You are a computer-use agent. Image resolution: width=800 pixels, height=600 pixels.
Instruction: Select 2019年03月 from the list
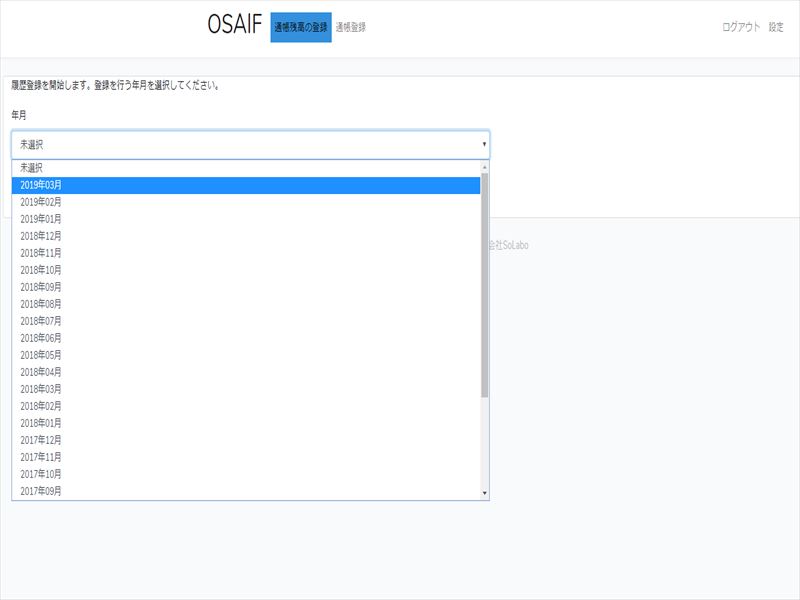[x=246, y=185]
